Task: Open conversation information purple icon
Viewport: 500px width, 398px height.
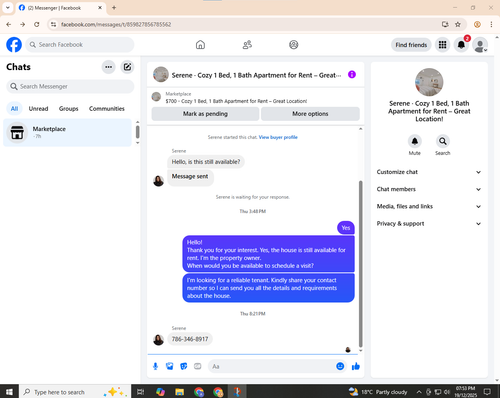Action: click(352, 74)
